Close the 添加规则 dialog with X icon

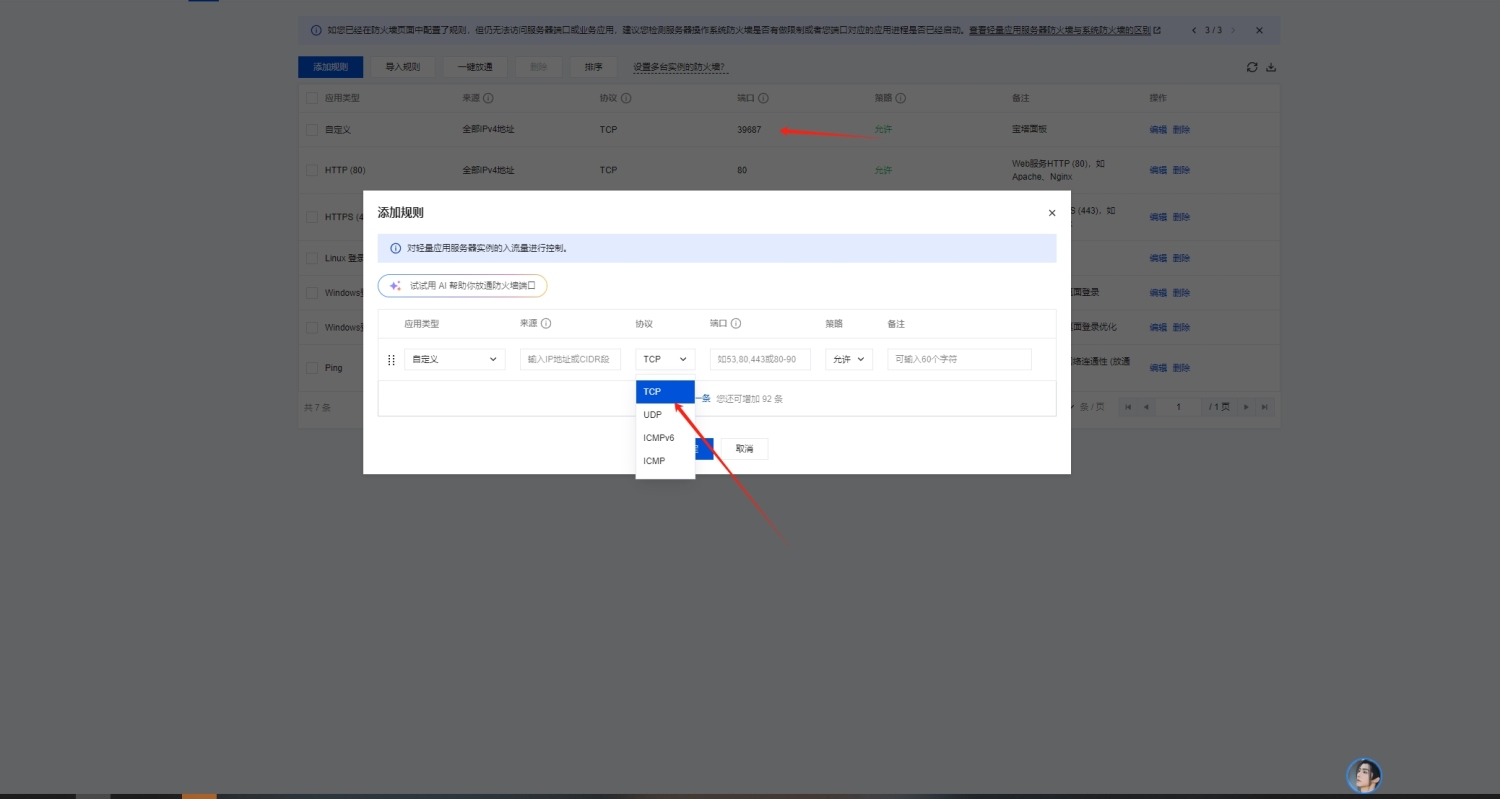click(x=1051, y=212)
